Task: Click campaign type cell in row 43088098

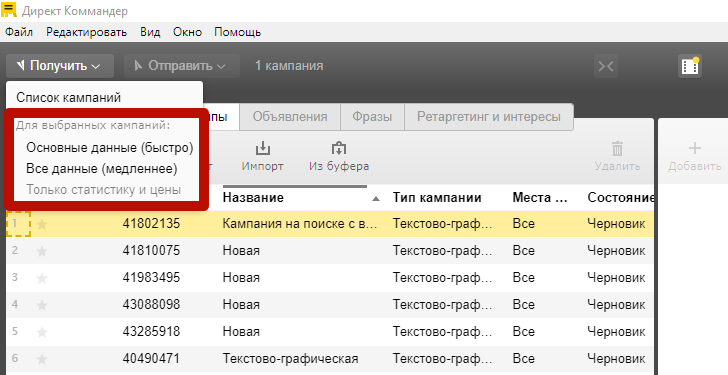Action: (x=442, y=304)
